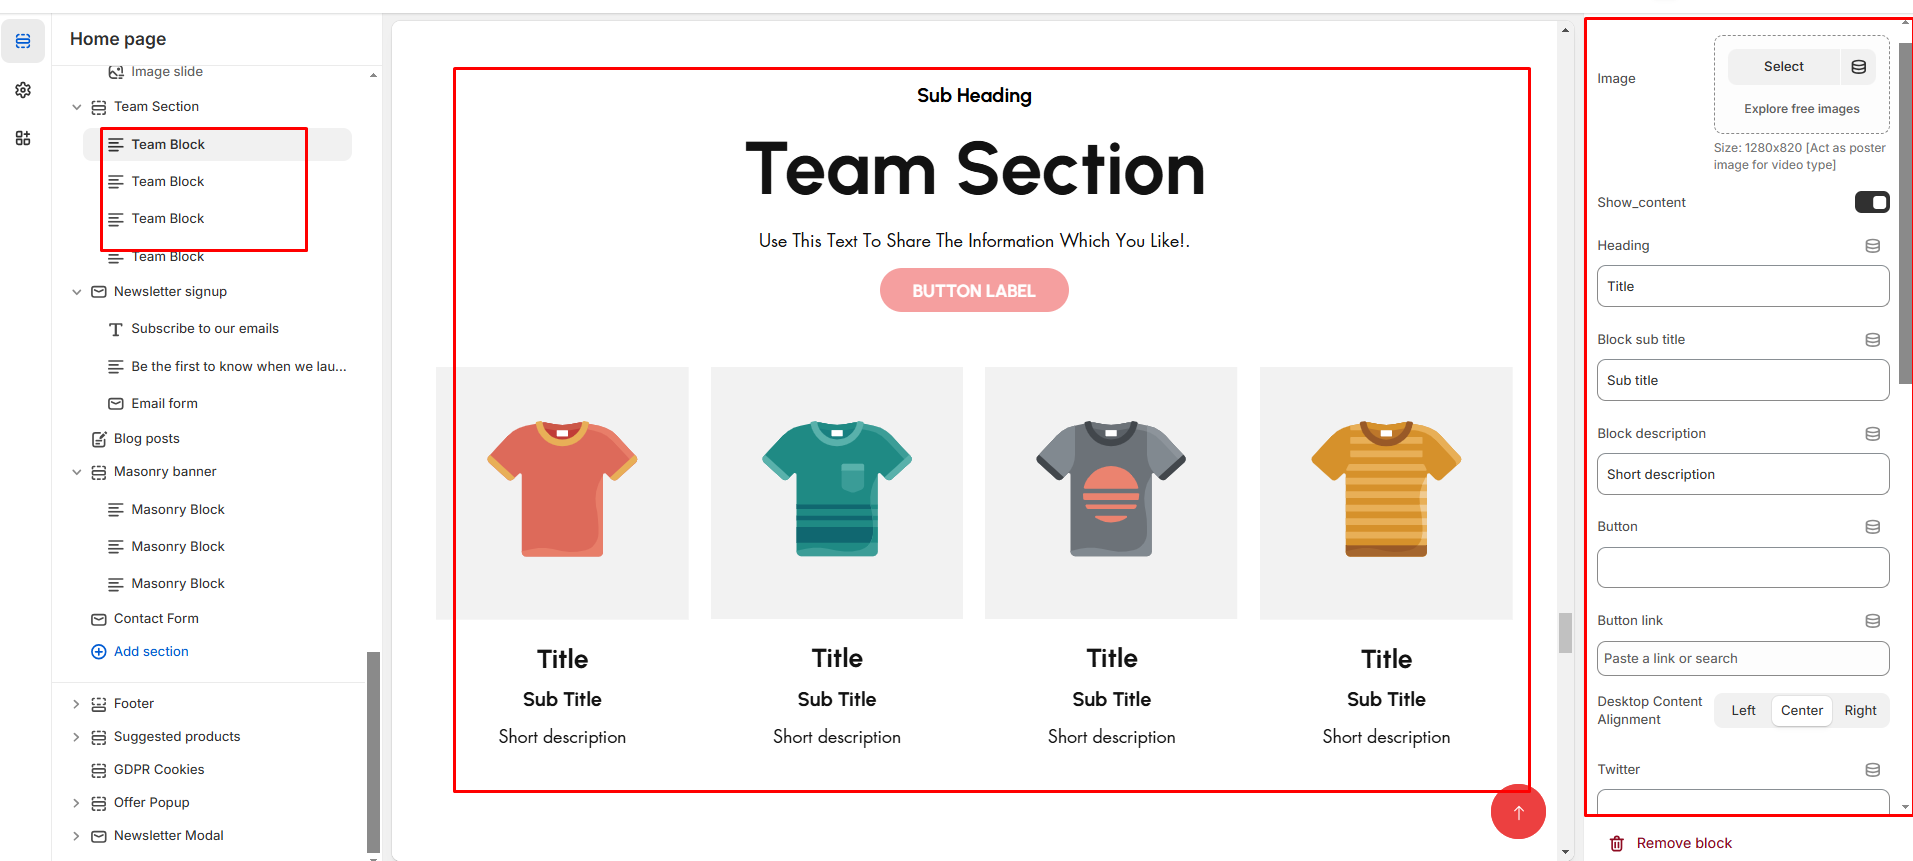Select the Blog posts section
Image resolution: width=1913 pixels, height=861 pixels.
point(146,439)
